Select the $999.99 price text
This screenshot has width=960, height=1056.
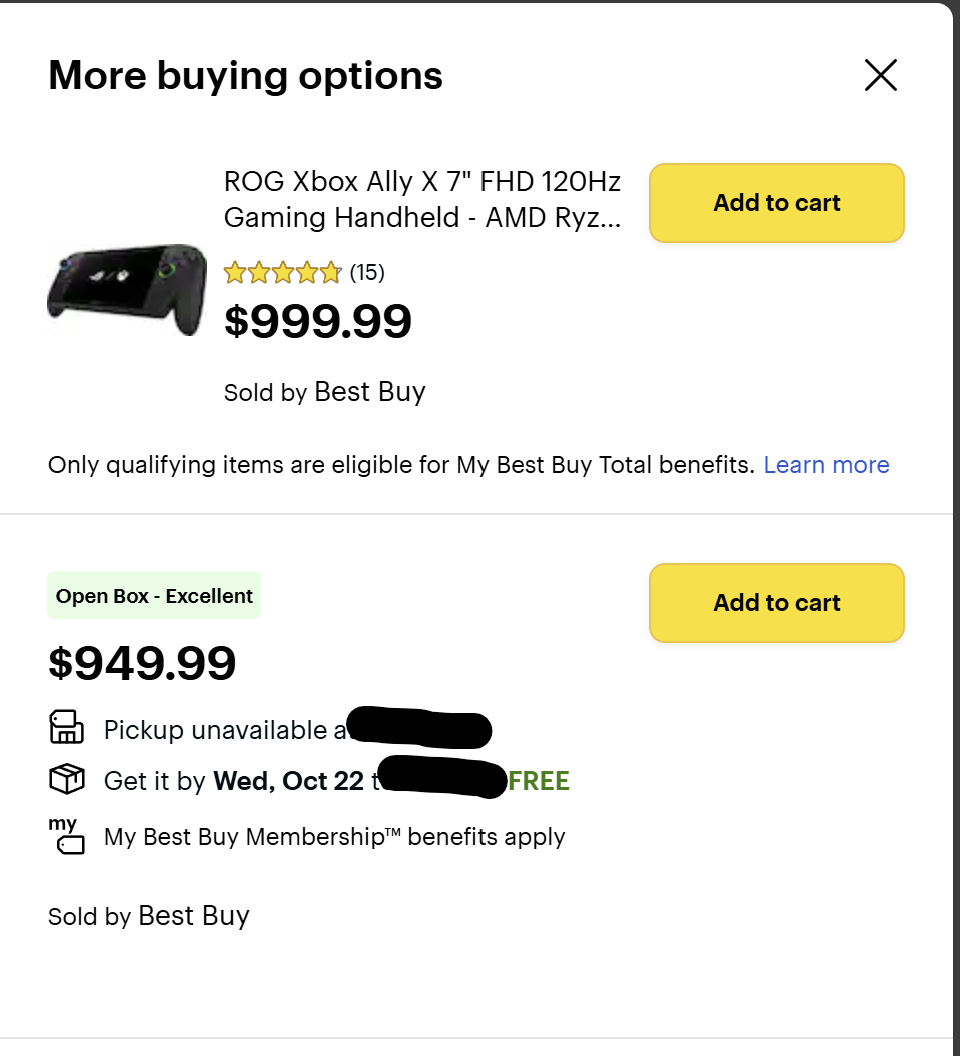[318, 322]
